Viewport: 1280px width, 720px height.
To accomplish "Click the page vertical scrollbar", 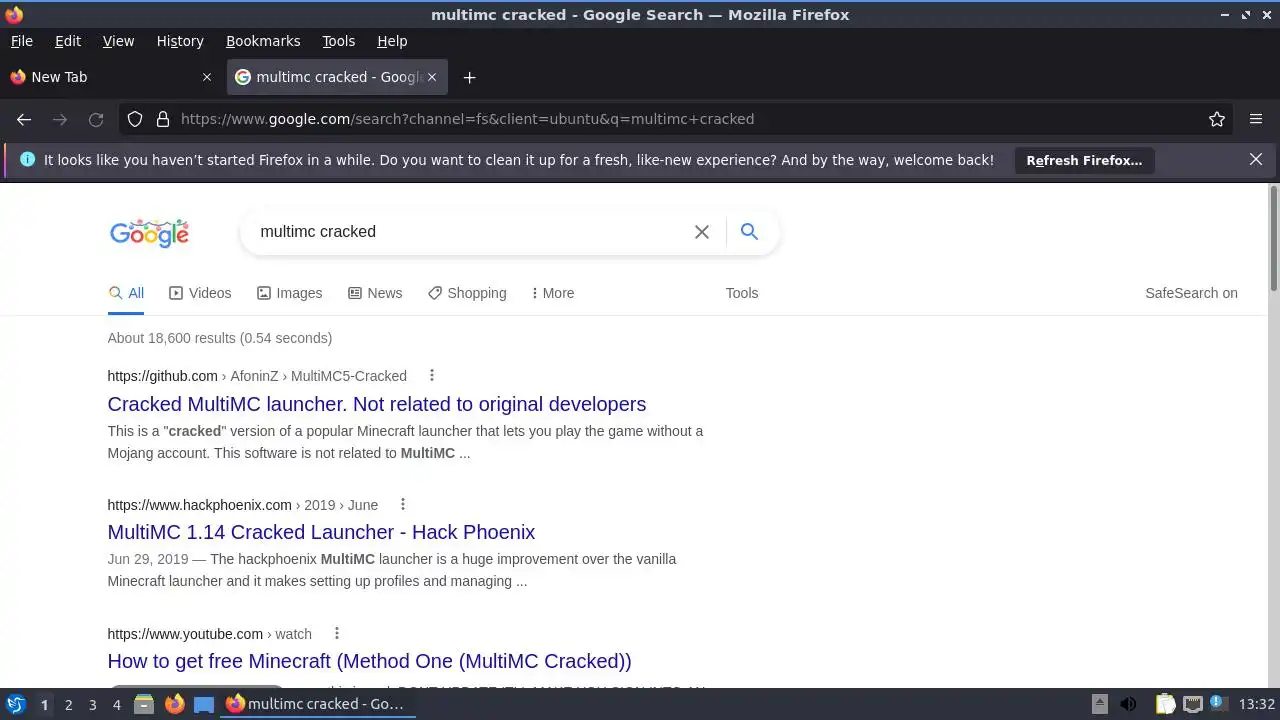I will [x=1273, y=236].
